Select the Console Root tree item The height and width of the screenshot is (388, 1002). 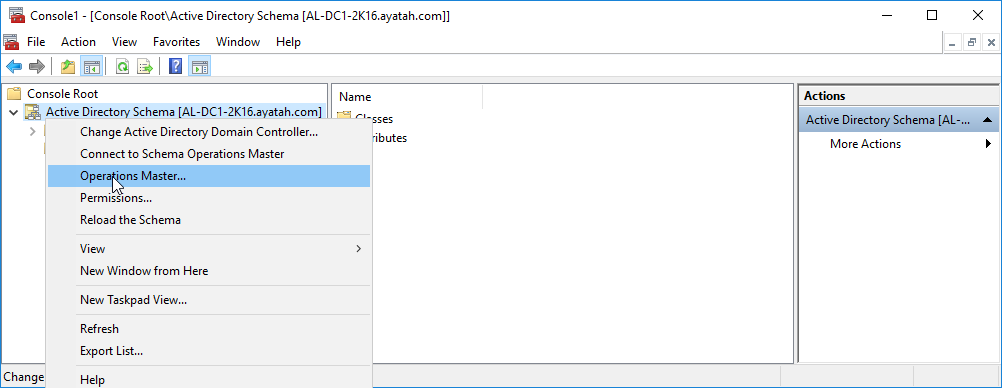pos(63,94)
